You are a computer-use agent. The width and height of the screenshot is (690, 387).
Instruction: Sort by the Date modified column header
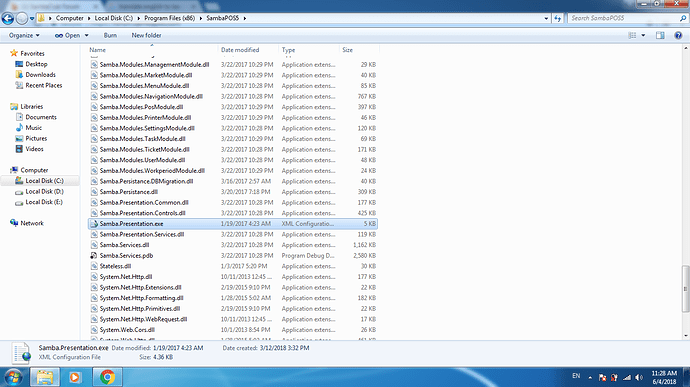(240, 50)
